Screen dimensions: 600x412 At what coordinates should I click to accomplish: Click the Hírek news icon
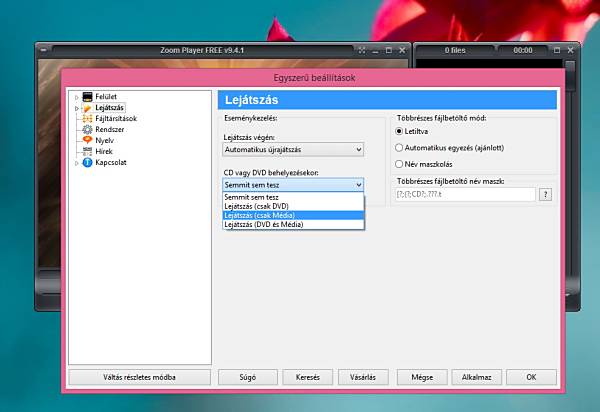pyautogui.click(x=88, y=151)
